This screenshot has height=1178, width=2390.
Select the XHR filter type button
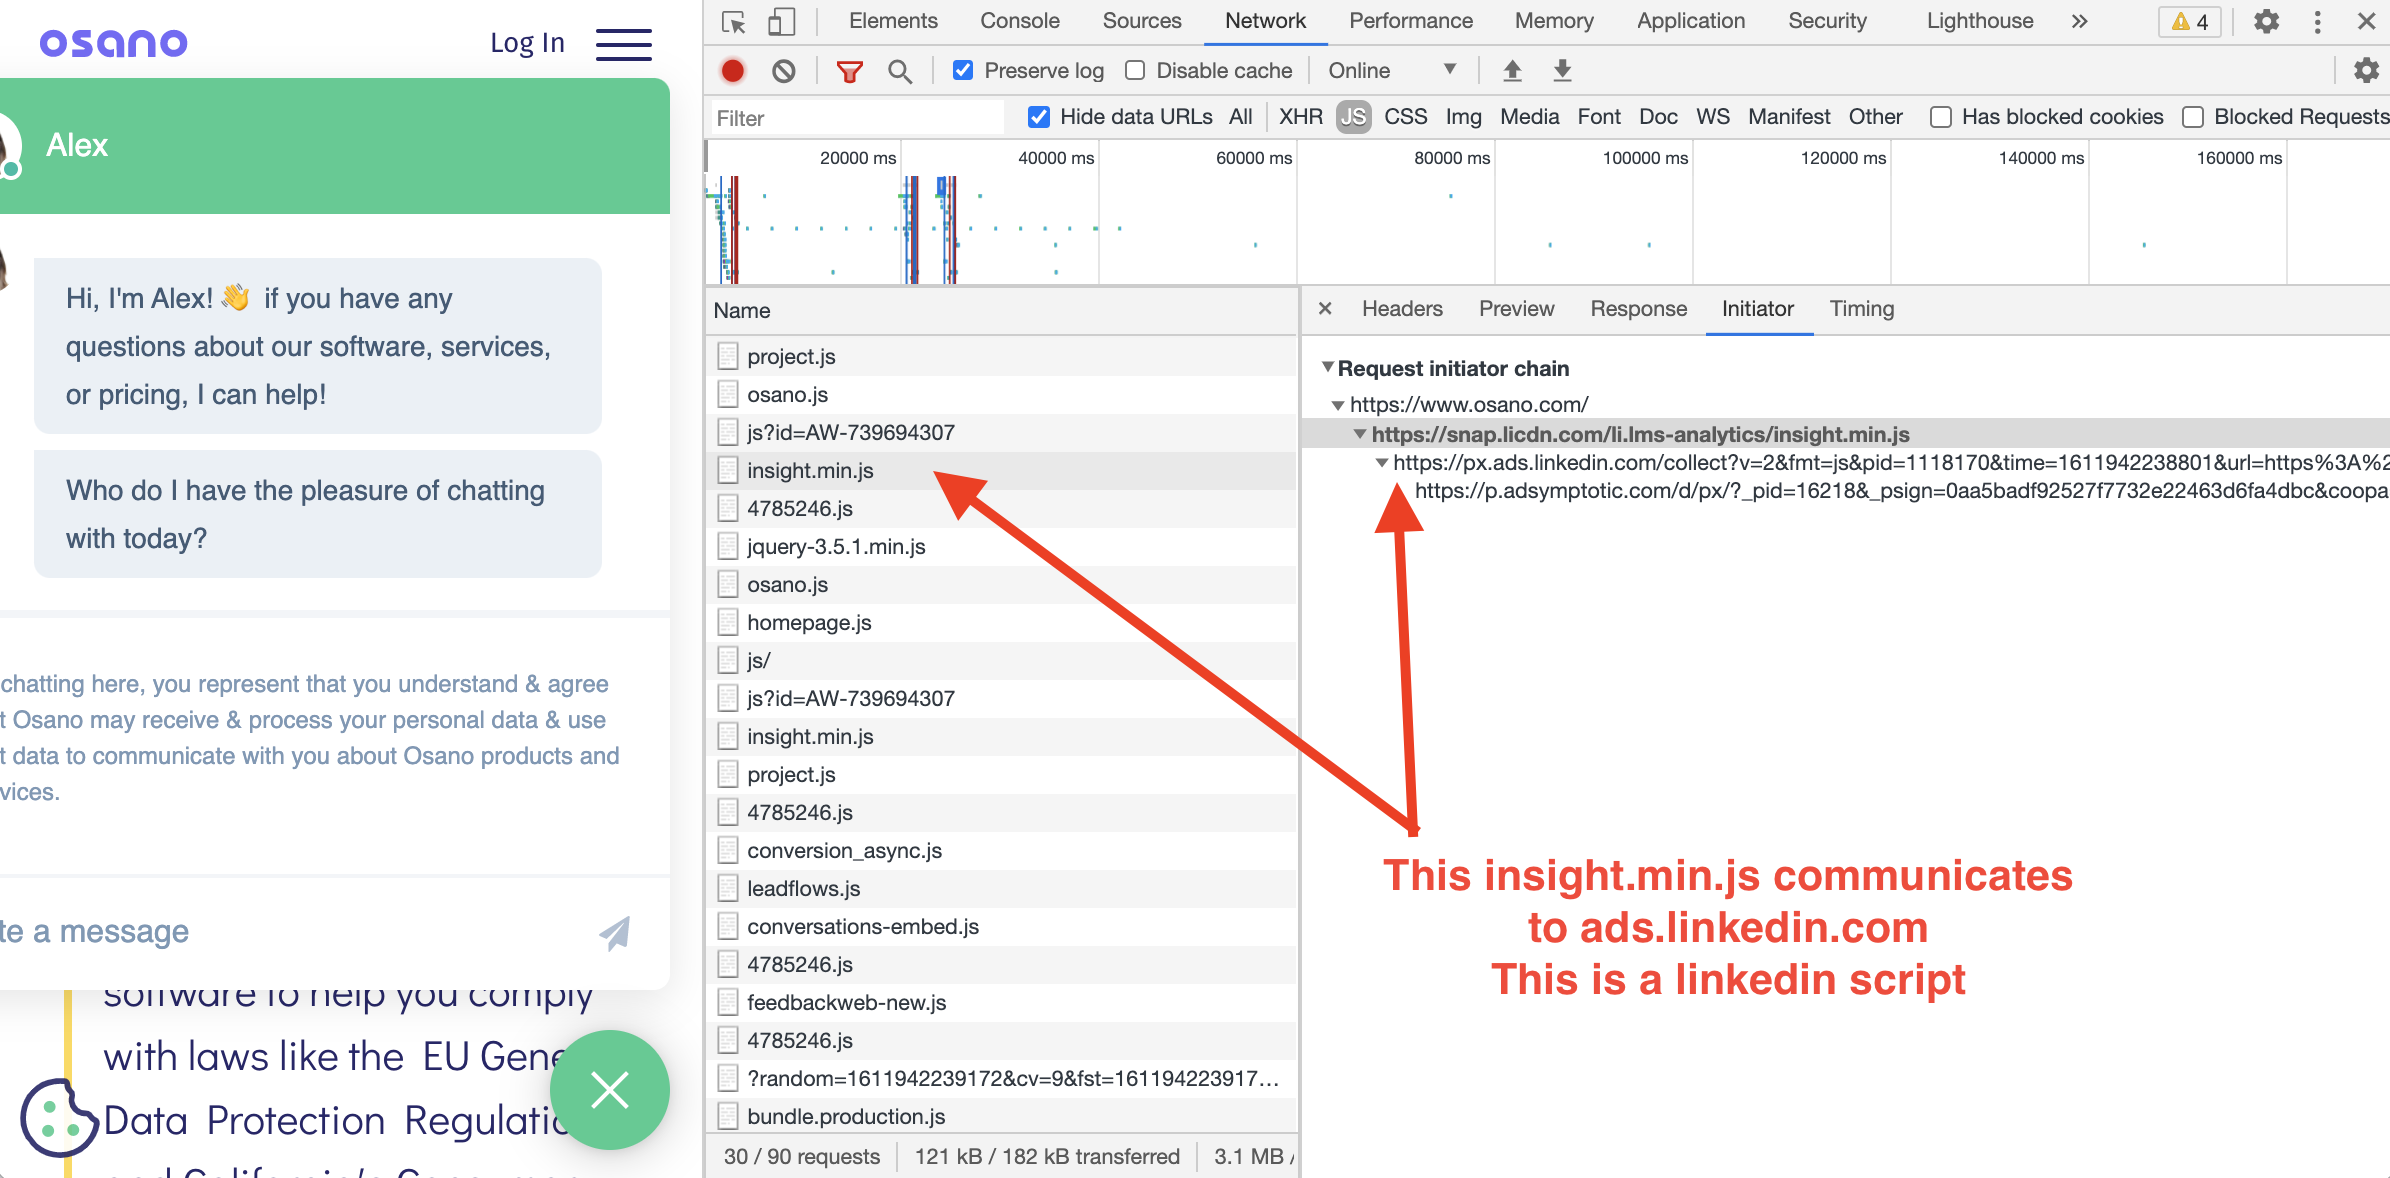[x=1300, y=117]
